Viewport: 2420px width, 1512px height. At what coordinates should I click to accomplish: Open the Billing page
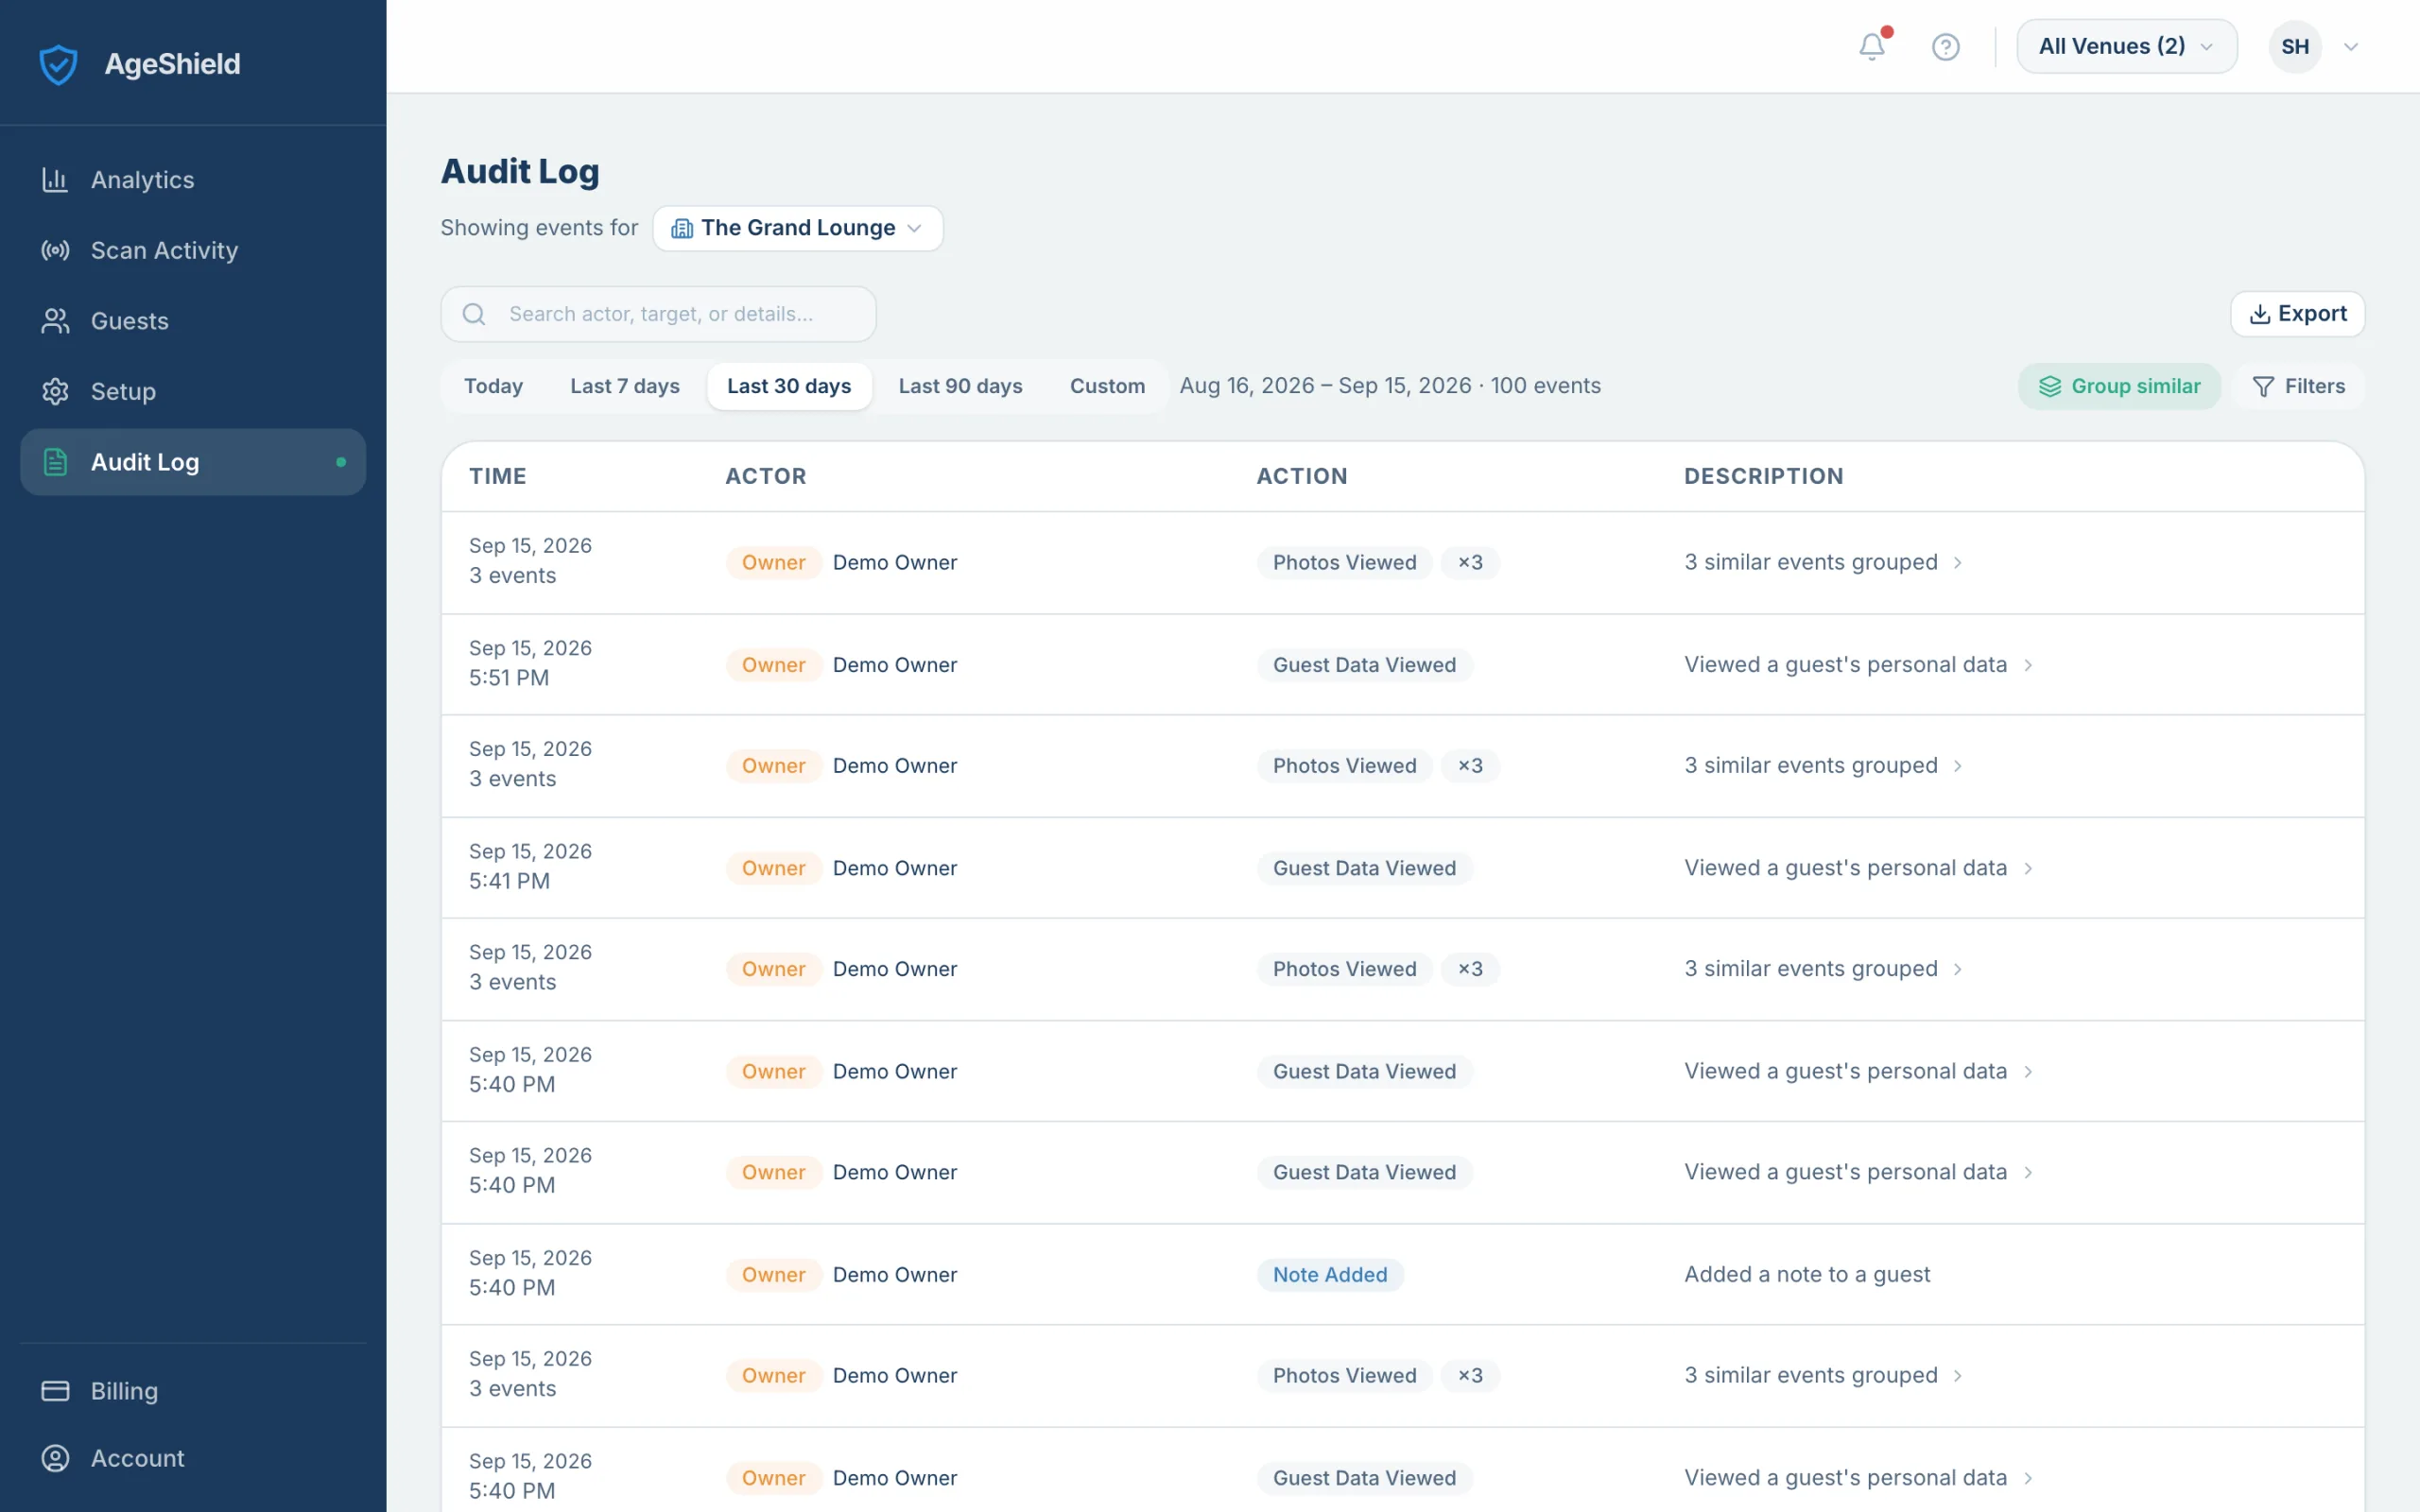193,1391
